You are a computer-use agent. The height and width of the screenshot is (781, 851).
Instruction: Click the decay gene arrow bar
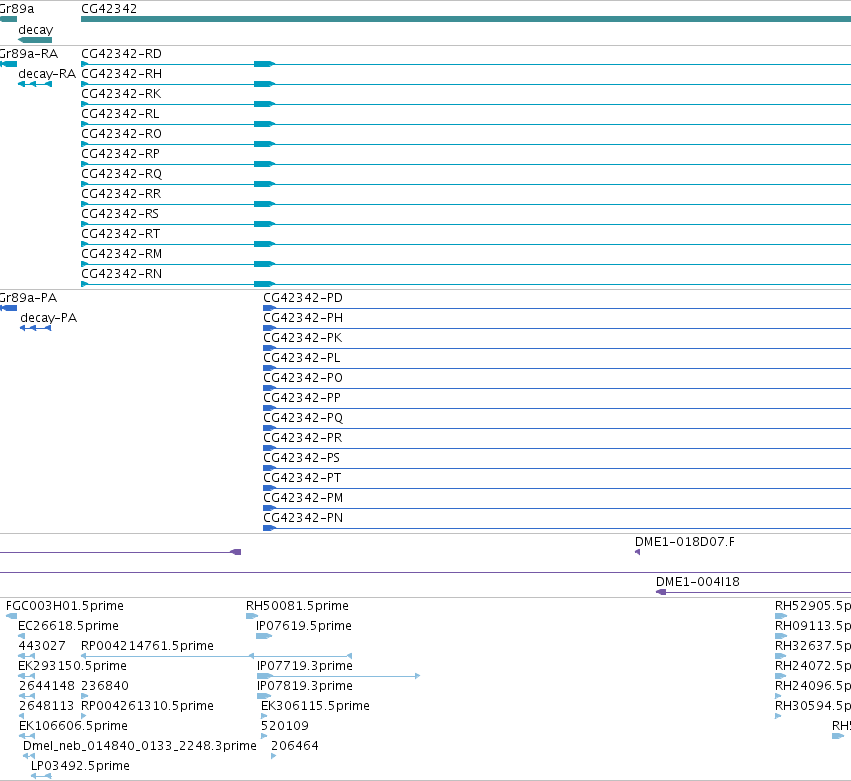click(35, 40)
